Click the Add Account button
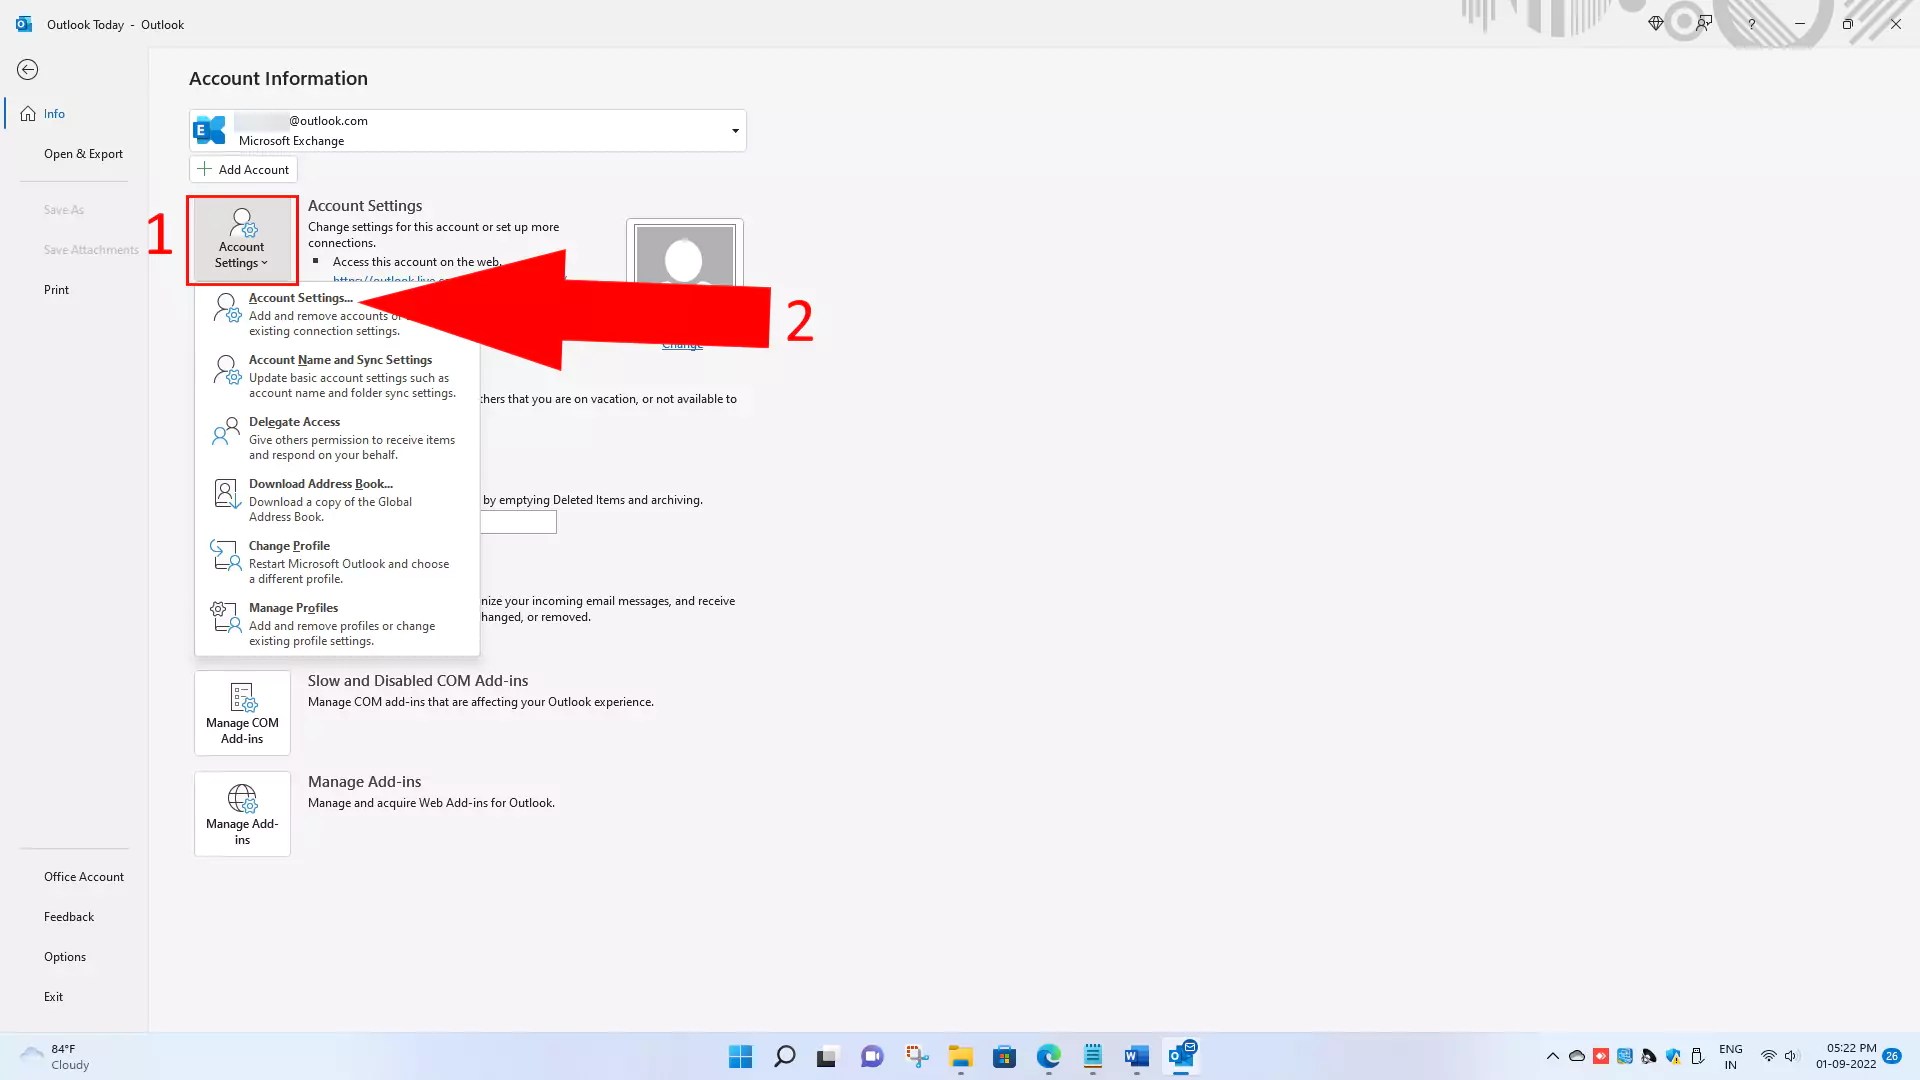Image resolution: width=1920 pixels, height=1080 pixels. click(243, 168)
